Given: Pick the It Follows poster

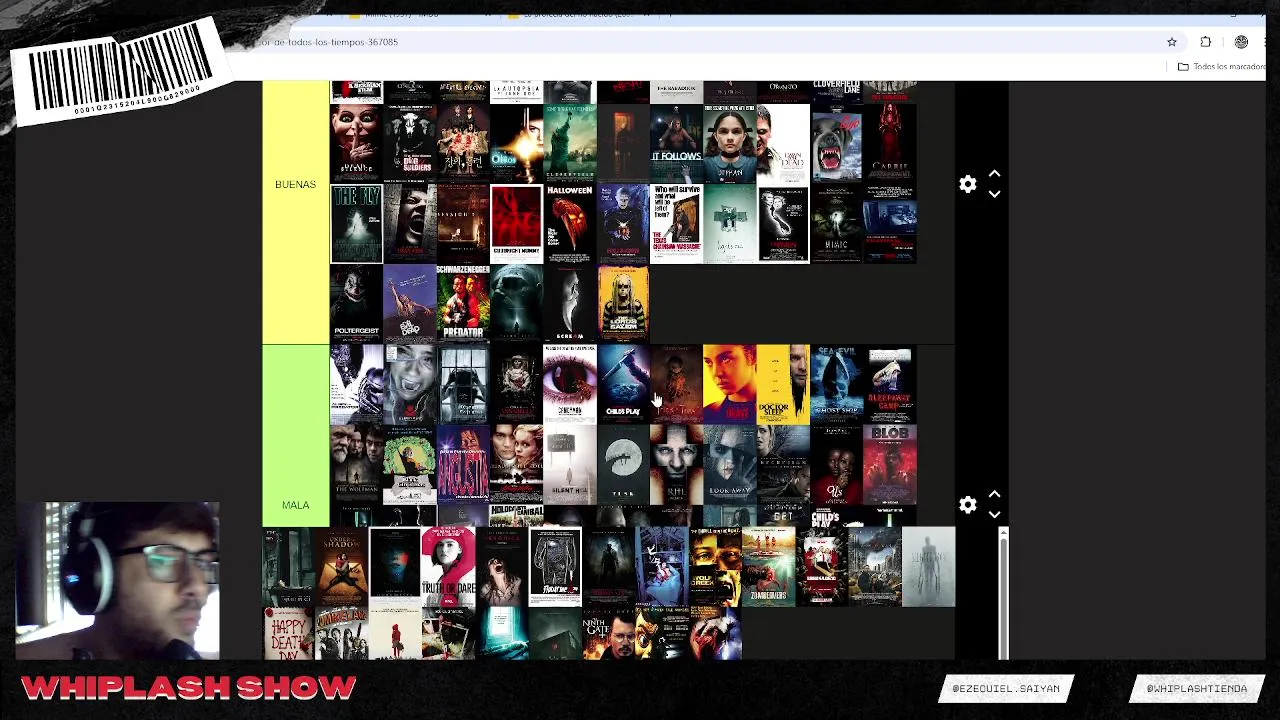Looking at the screenshot, I should [x=676, y=143].
